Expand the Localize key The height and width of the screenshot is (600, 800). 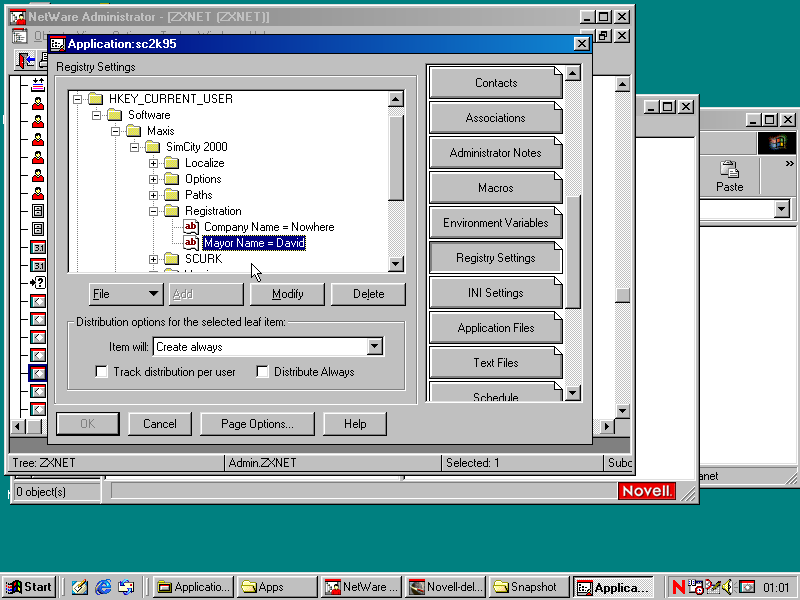153,163
